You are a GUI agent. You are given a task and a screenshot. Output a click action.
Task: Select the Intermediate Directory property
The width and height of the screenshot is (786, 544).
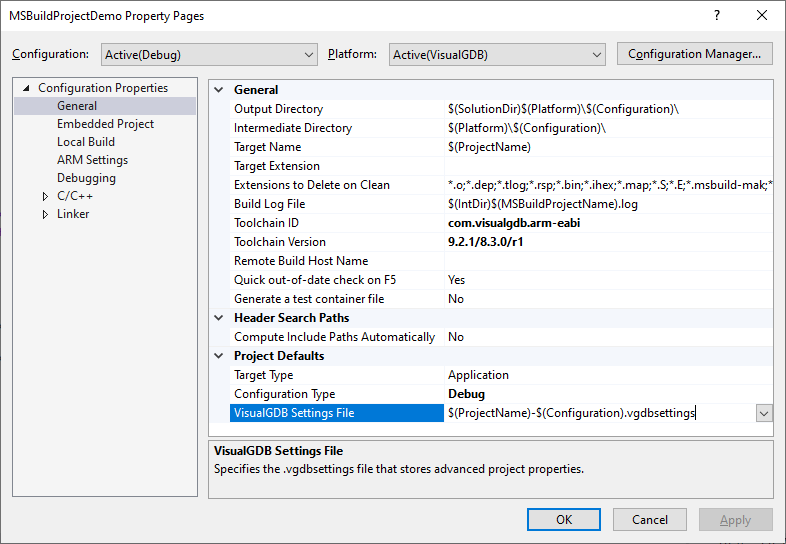(x=337, y=128)
